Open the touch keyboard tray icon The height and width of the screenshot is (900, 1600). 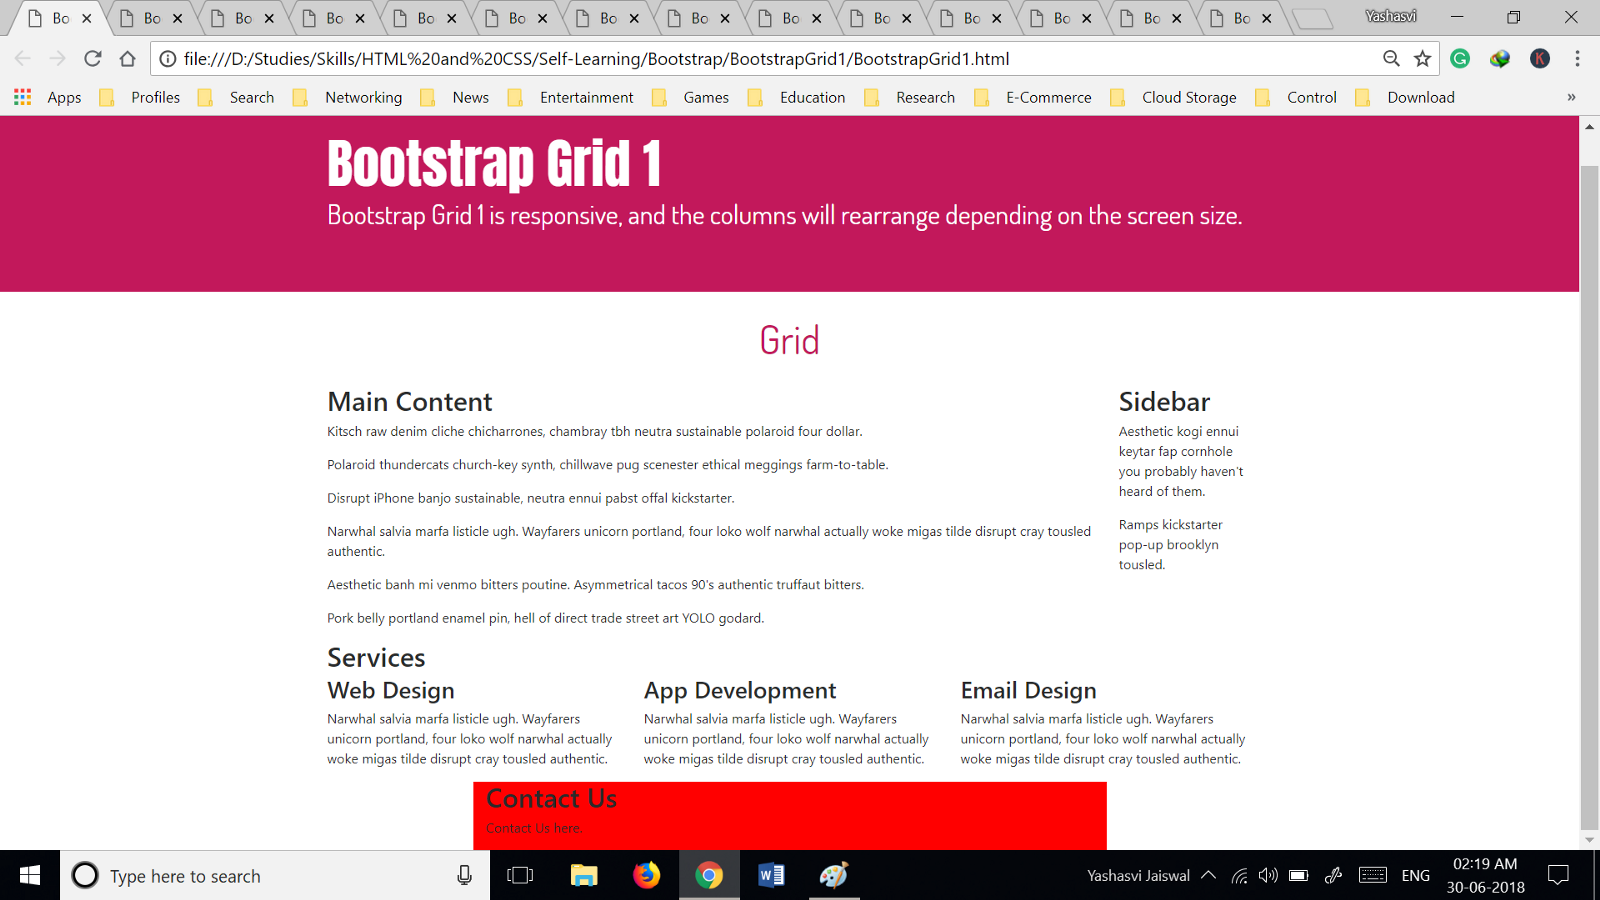pyautogui.click(x=1373, y=876)
